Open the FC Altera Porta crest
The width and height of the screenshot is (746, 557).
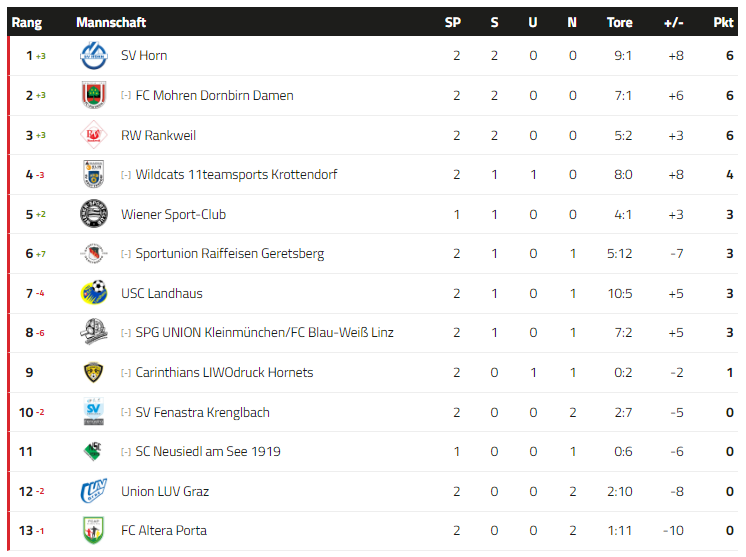tap(93, 530)
